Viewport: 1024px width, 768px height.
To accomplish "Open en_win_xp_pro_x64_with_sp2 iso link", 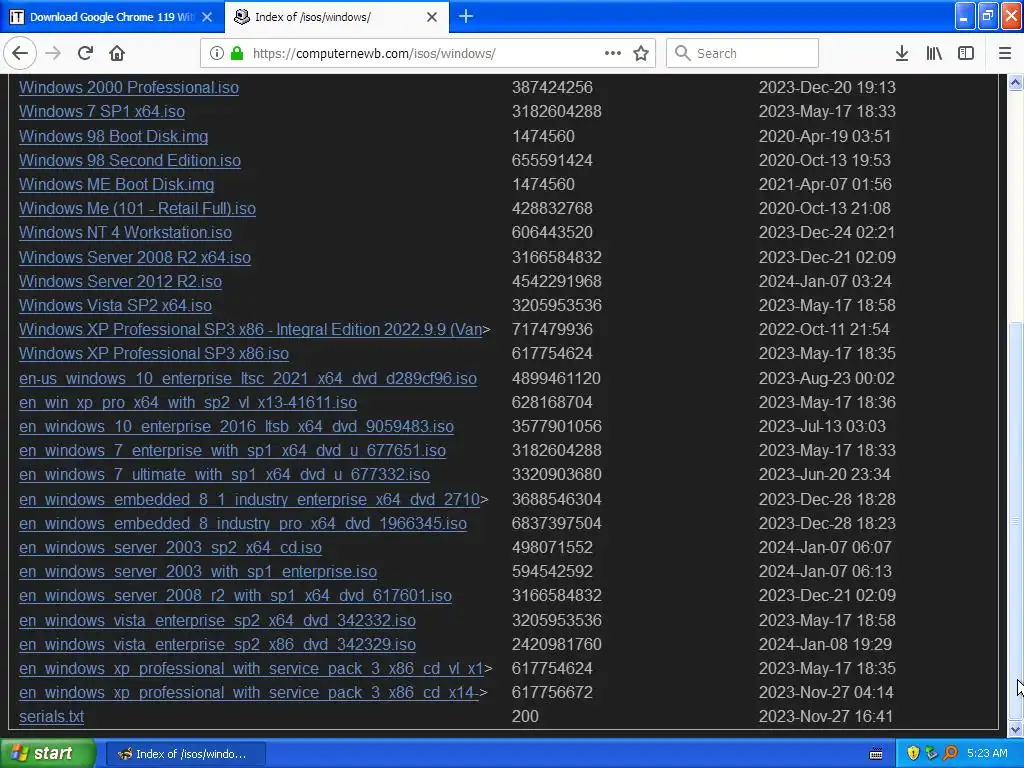I will [x=188, y=403].
